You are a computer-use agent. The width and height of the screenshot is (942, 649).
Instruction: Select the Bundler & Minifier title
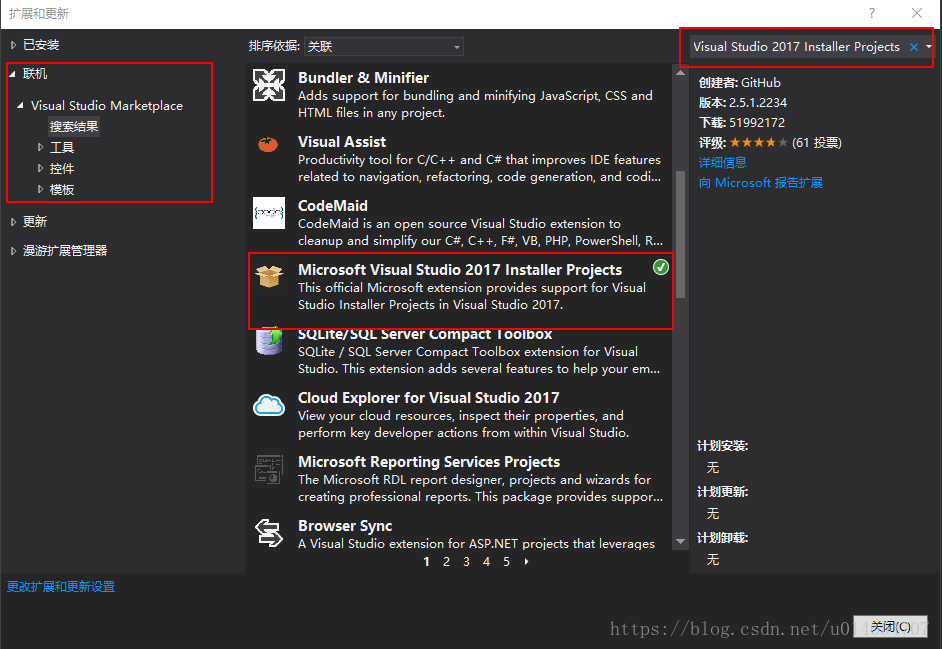pyautogui.click(x=363, y=78)
